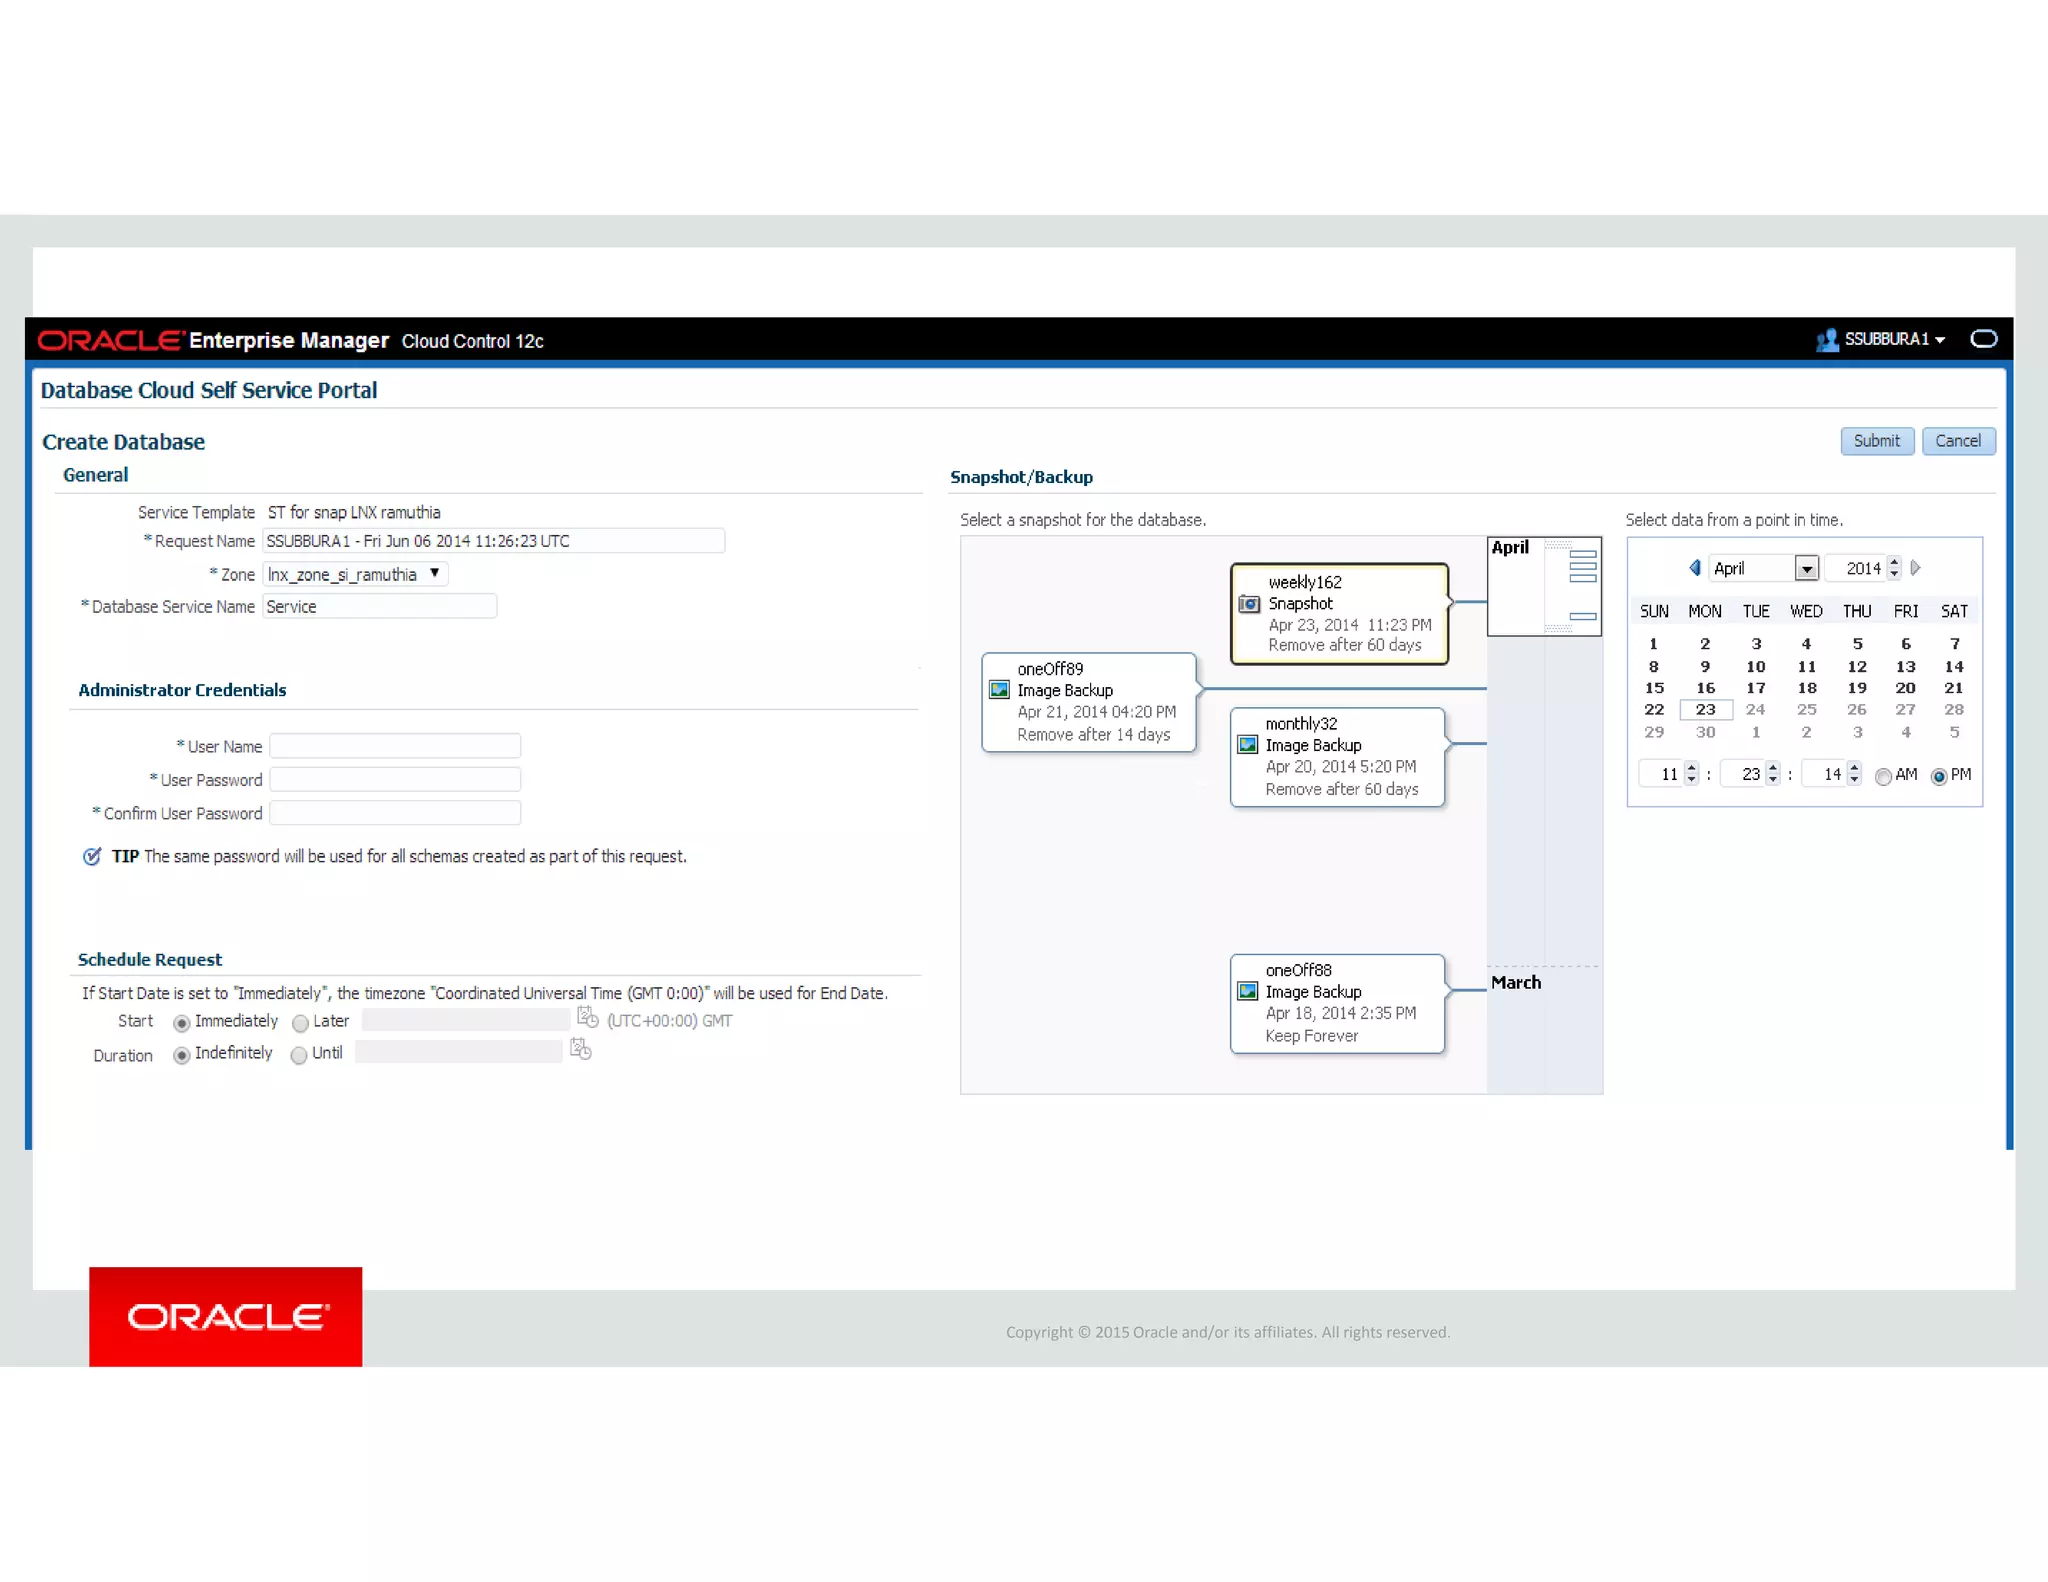2048x1582 pixels.
Task: Go to previous month with left arrow
Action: point(1694,568)
